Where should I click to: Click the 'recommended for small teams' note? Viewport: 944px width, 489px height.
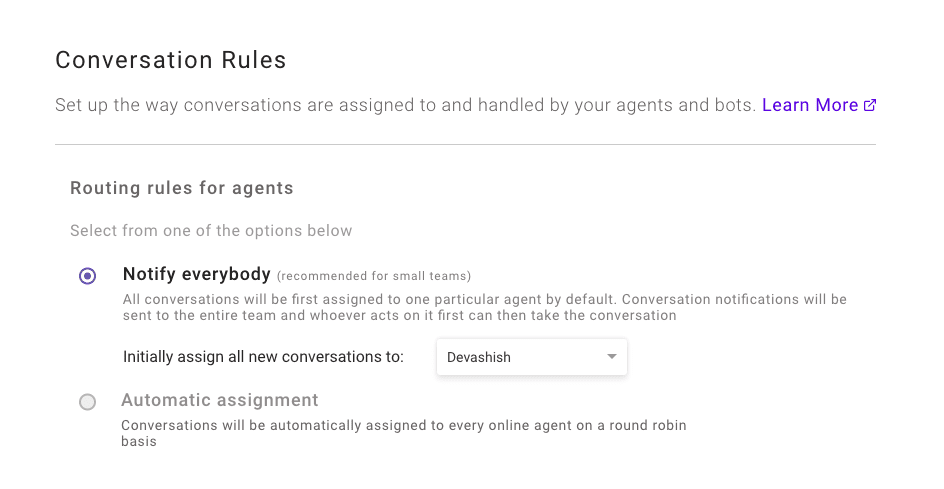[x=374, y=276]
